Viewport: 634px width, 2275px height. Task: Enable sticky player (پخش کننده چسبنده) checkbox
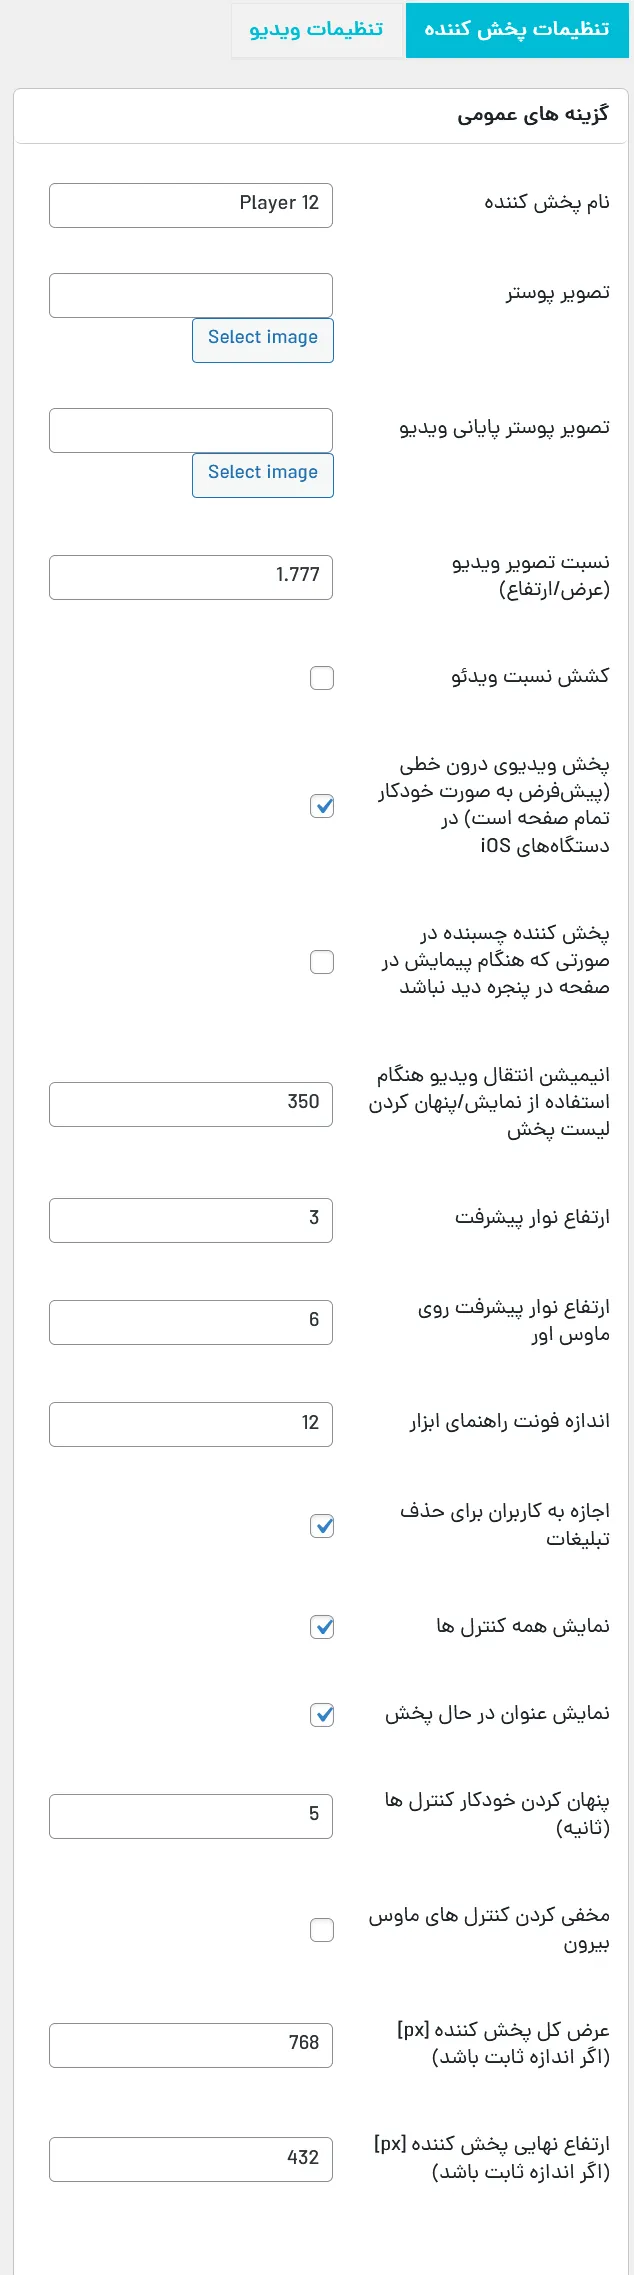click(322, 962)
